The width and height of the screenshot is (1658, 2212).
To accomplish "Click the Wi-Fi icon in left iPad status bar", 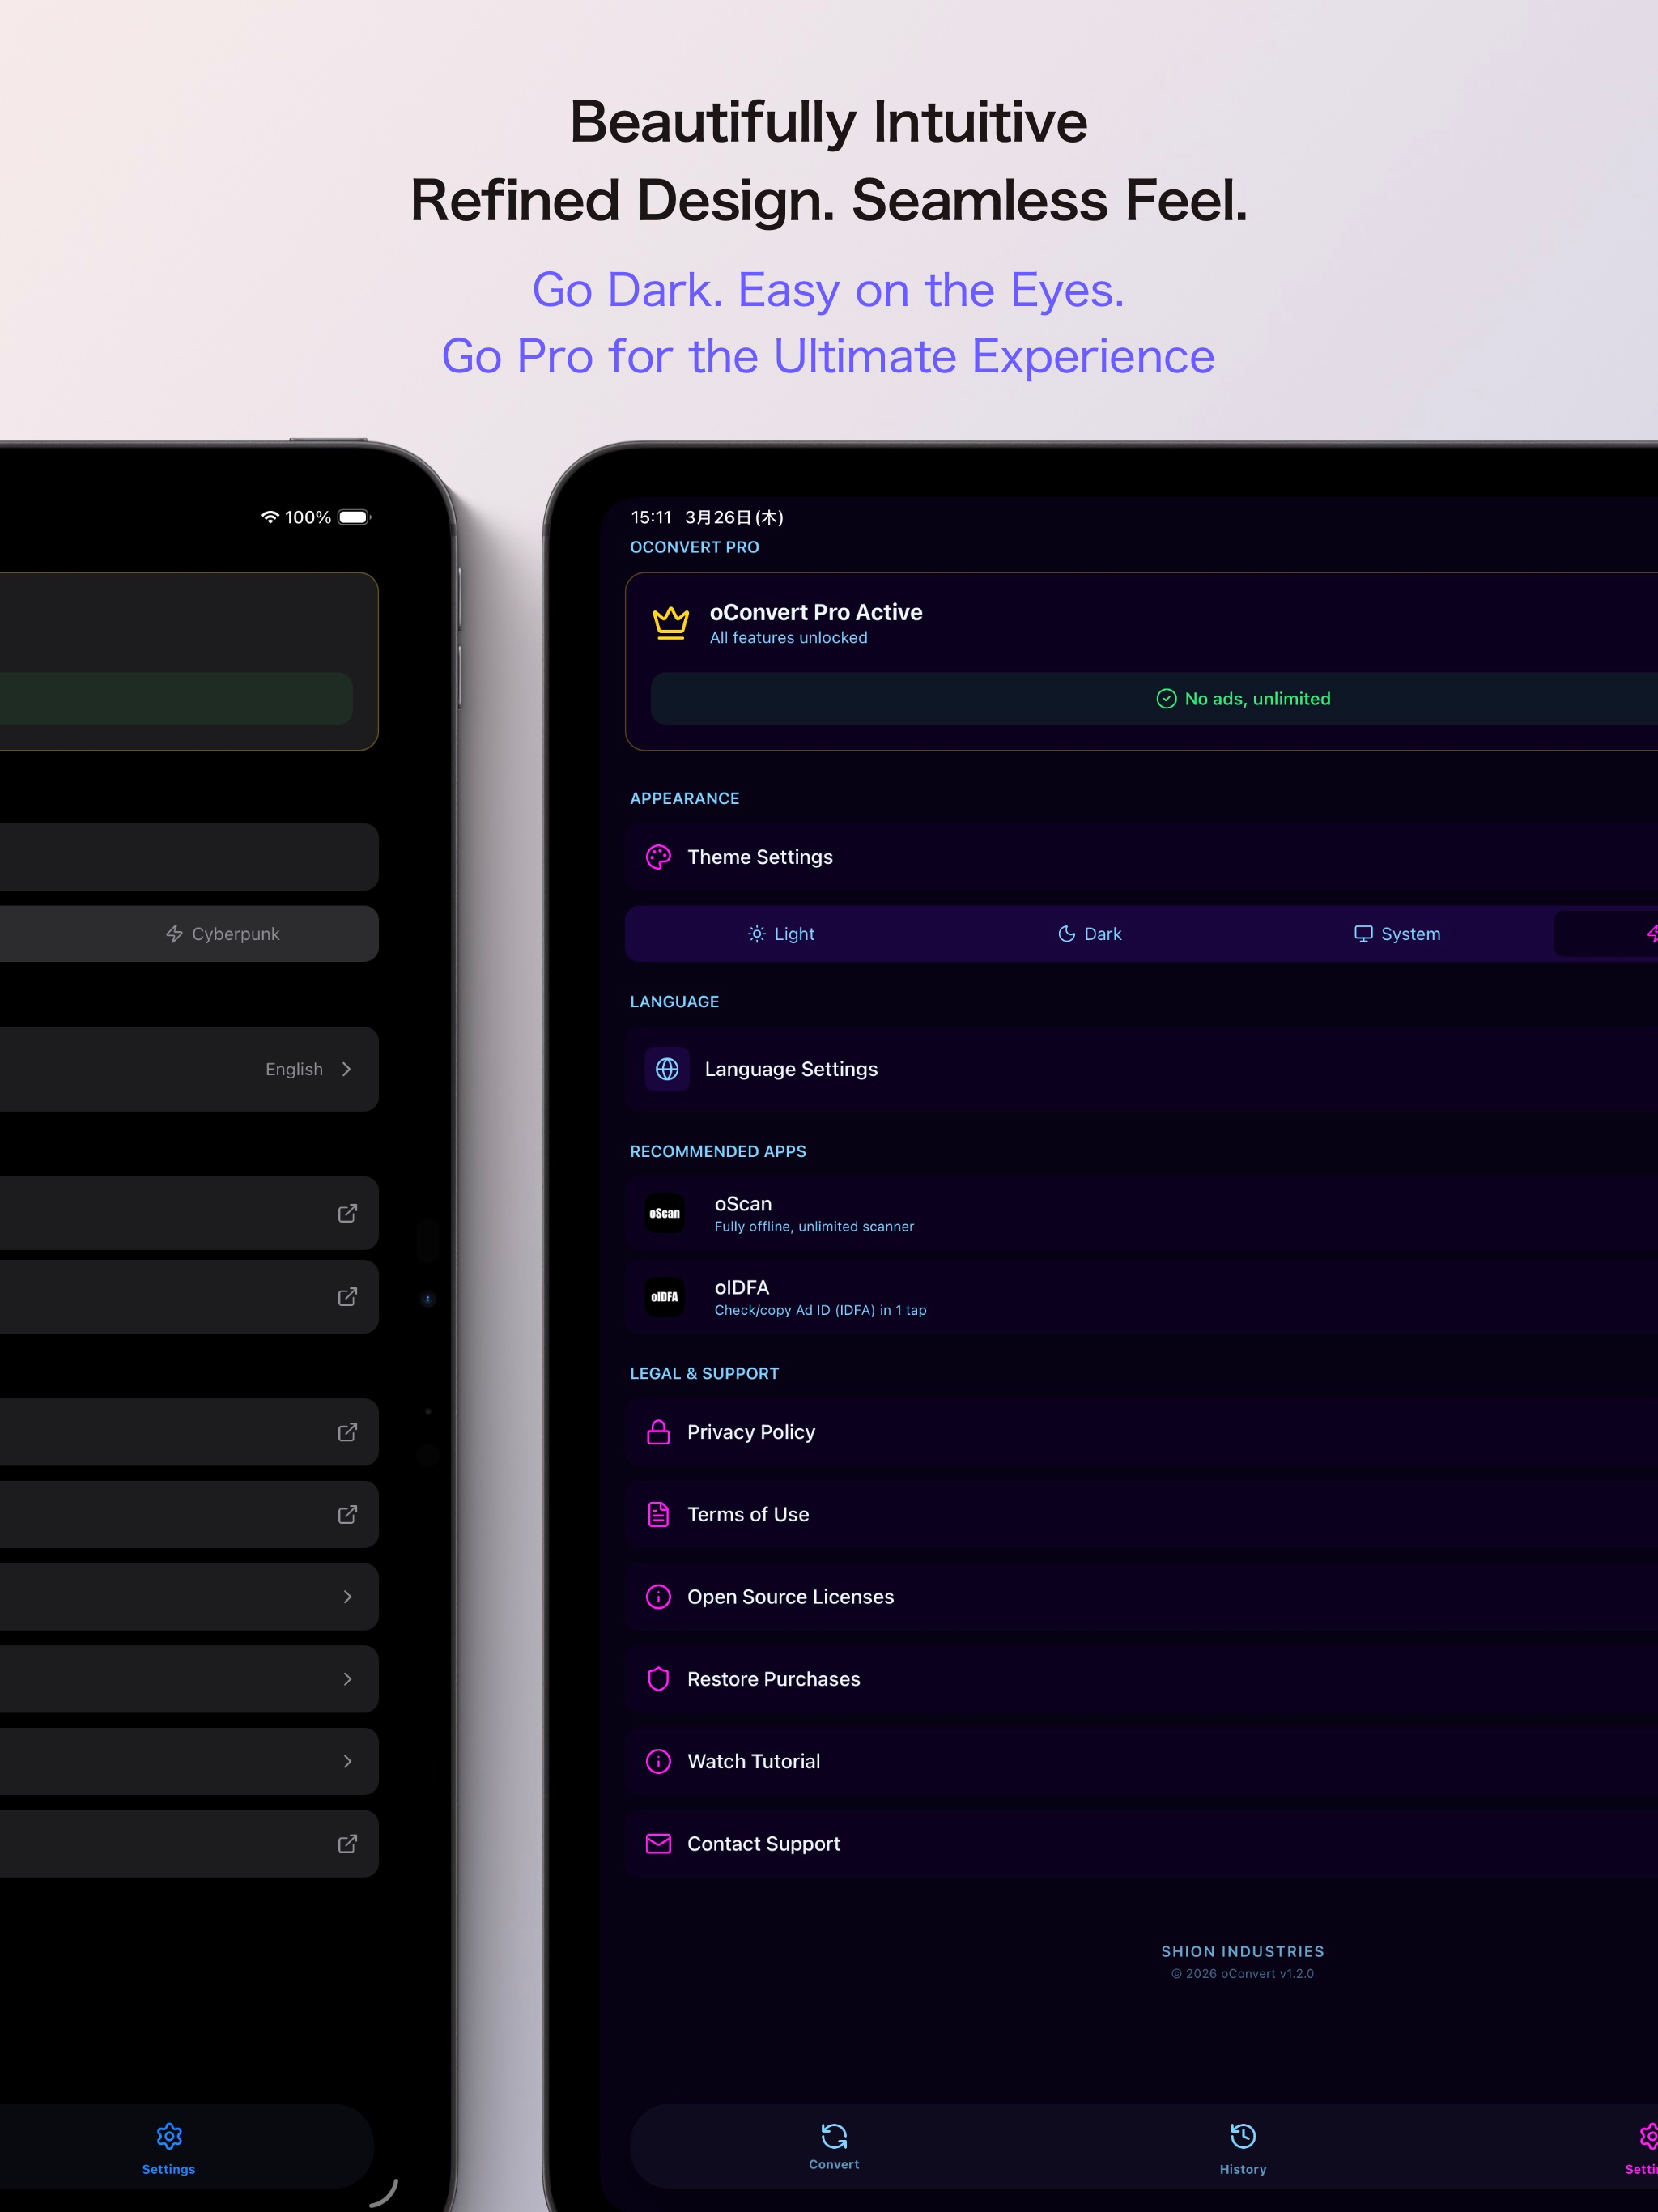I will [x=270, y=517].
